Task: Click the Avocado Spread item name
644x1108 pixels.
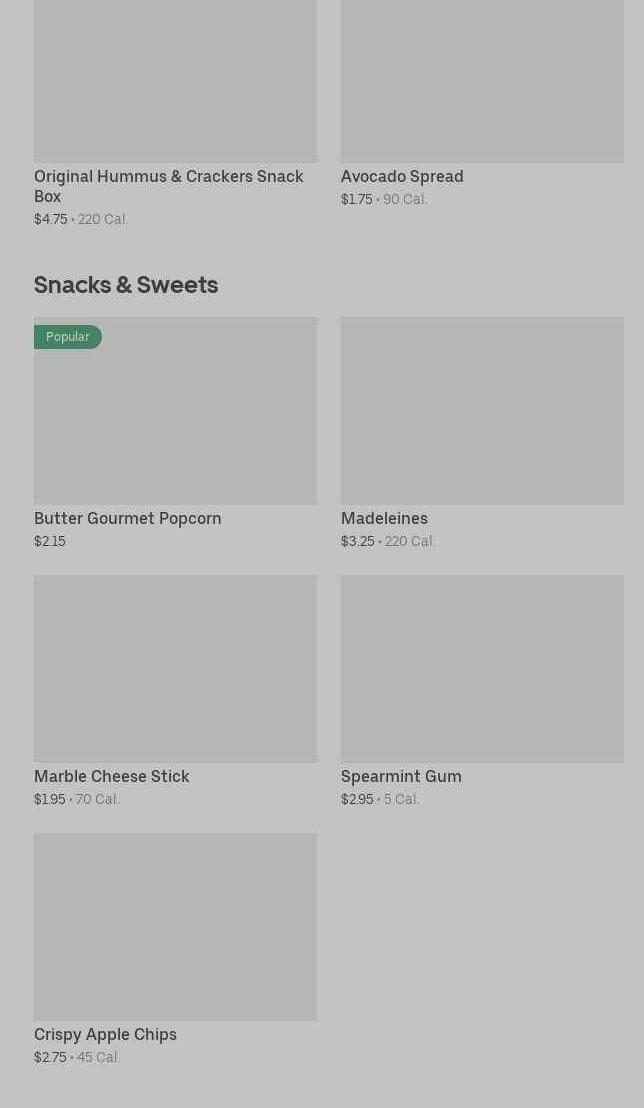Action: pyautogui.click(x=402, y=176)
